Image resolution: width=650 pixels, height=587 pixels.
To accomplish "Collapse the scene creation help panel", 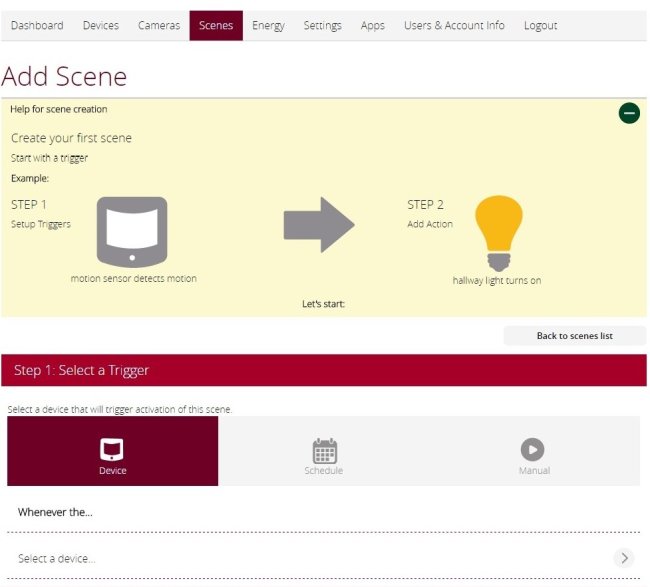I will 629,113.
